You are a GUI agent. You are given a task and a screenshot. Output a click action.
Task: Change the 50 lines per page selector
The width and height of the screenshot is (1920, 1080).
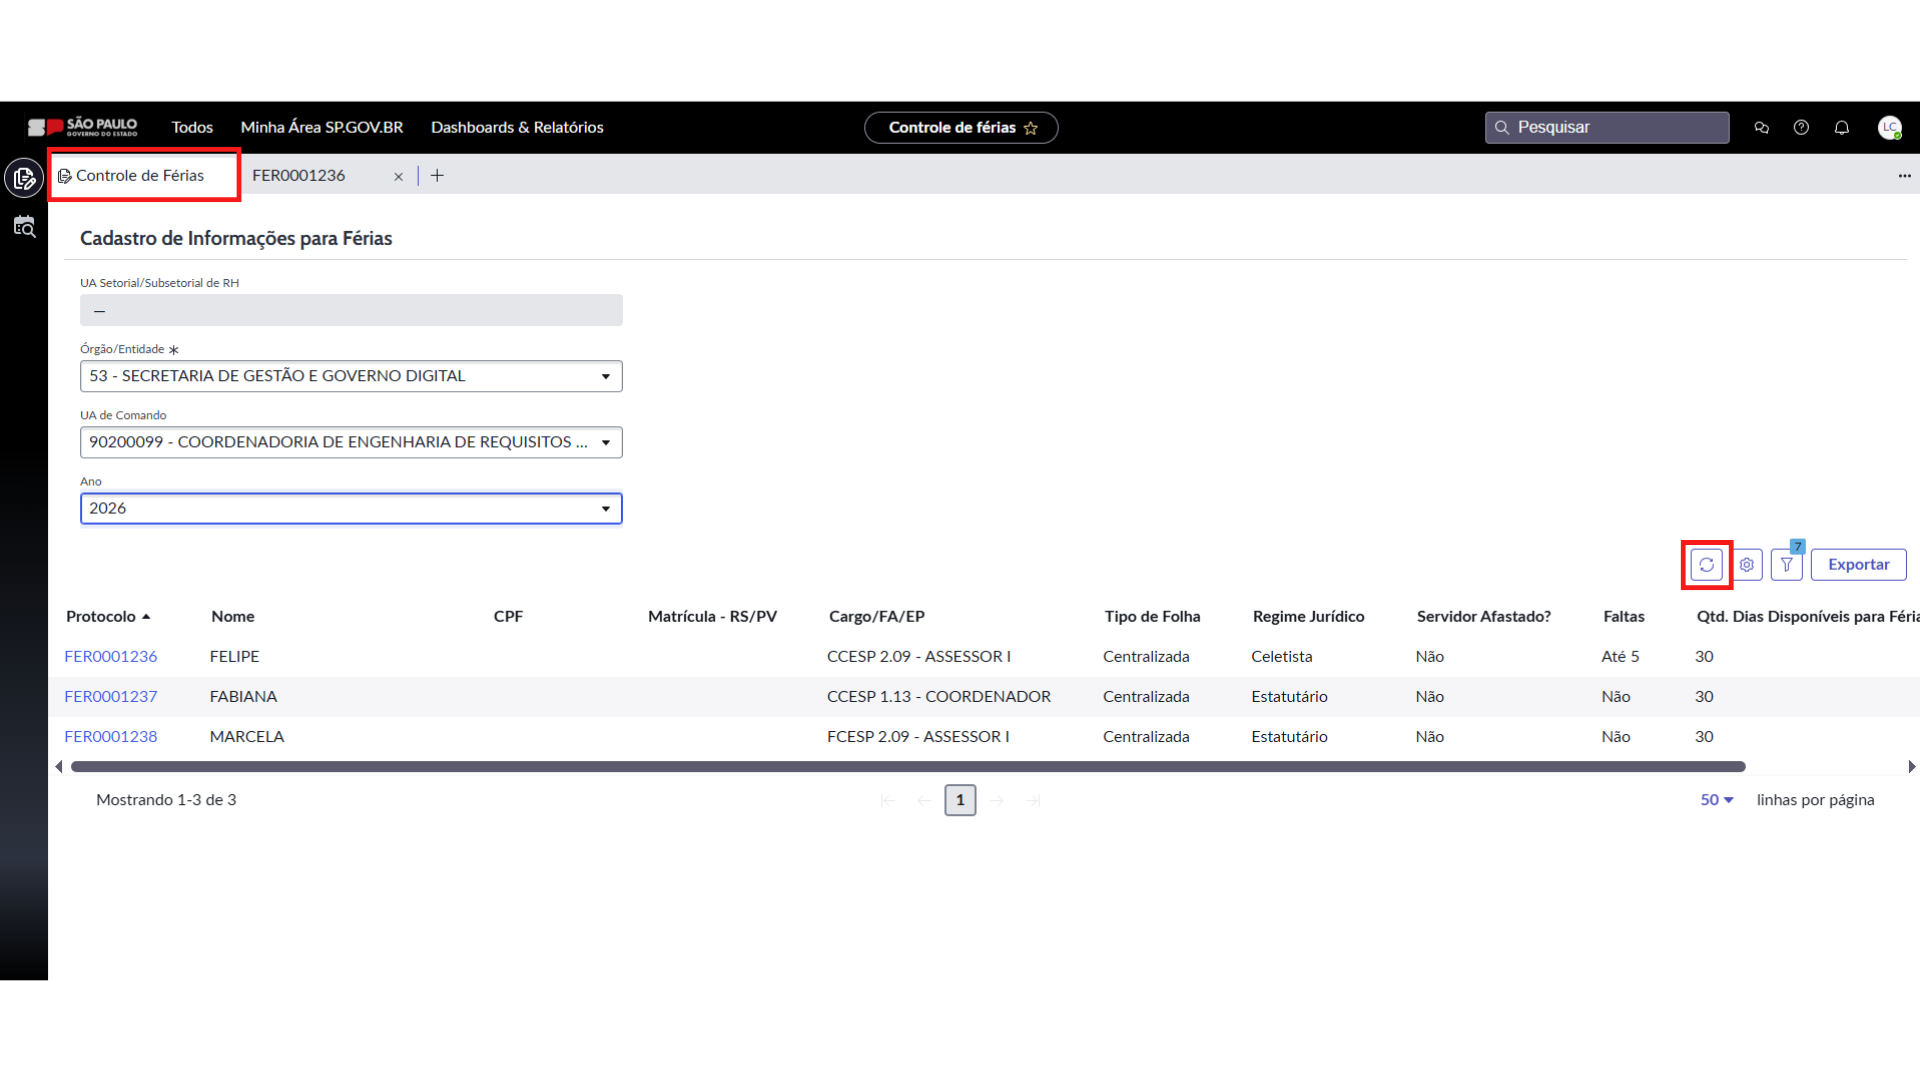click(x=1716, y=800)
